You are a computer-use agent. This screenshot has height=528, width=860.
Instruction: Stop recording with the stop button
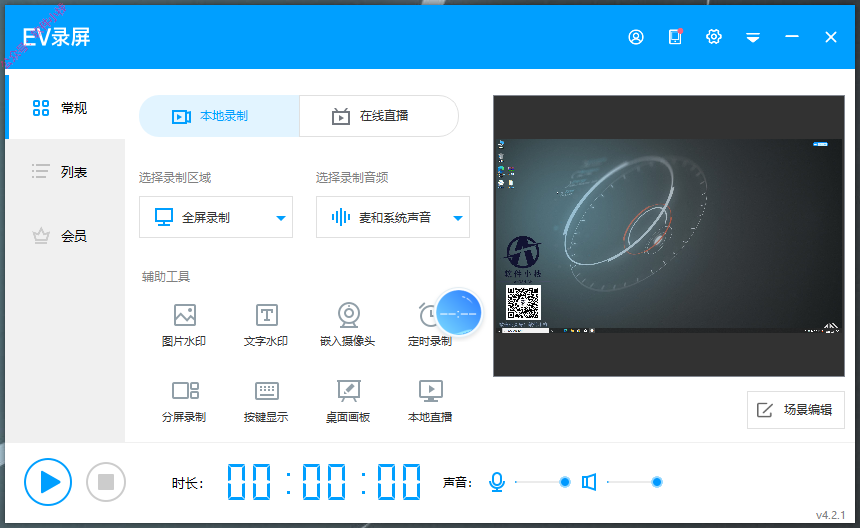click(106, 482)
